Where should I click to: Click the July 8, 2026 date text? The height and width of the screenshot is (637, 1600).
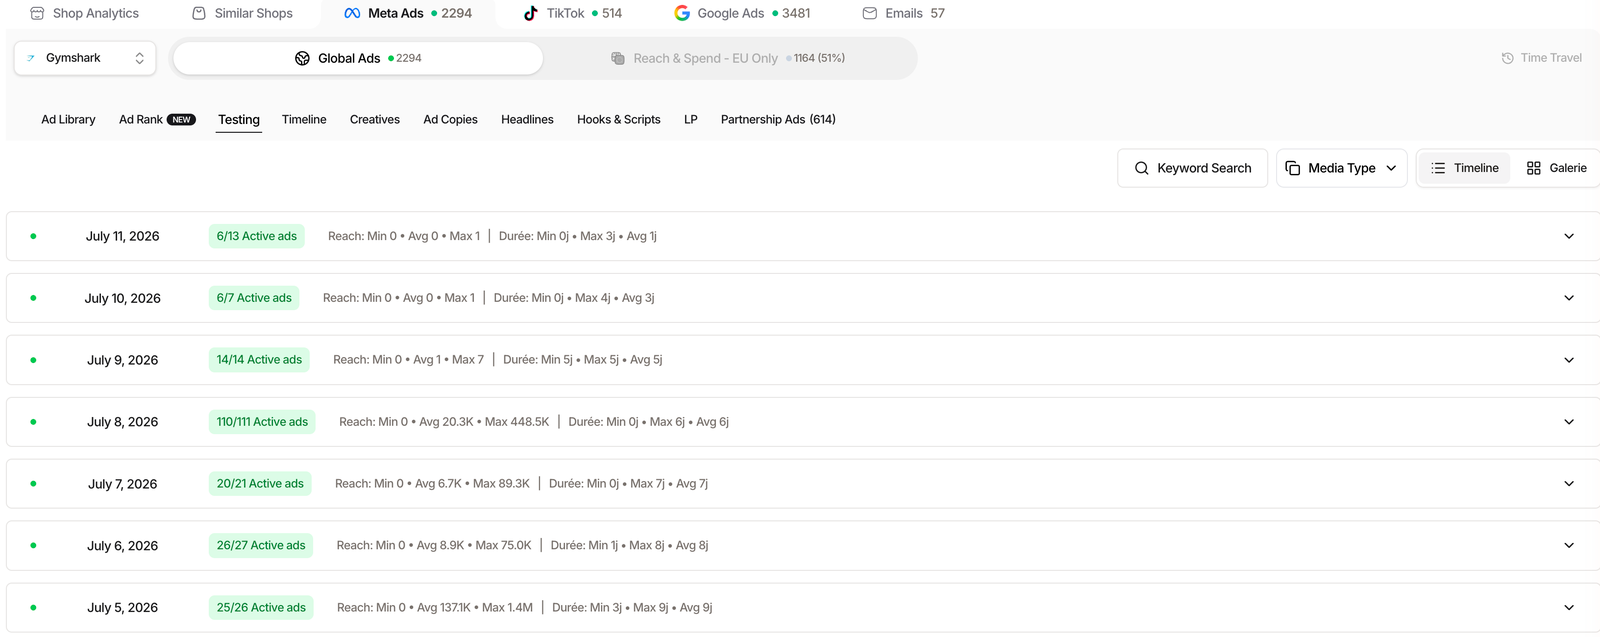tap(123, 422)
